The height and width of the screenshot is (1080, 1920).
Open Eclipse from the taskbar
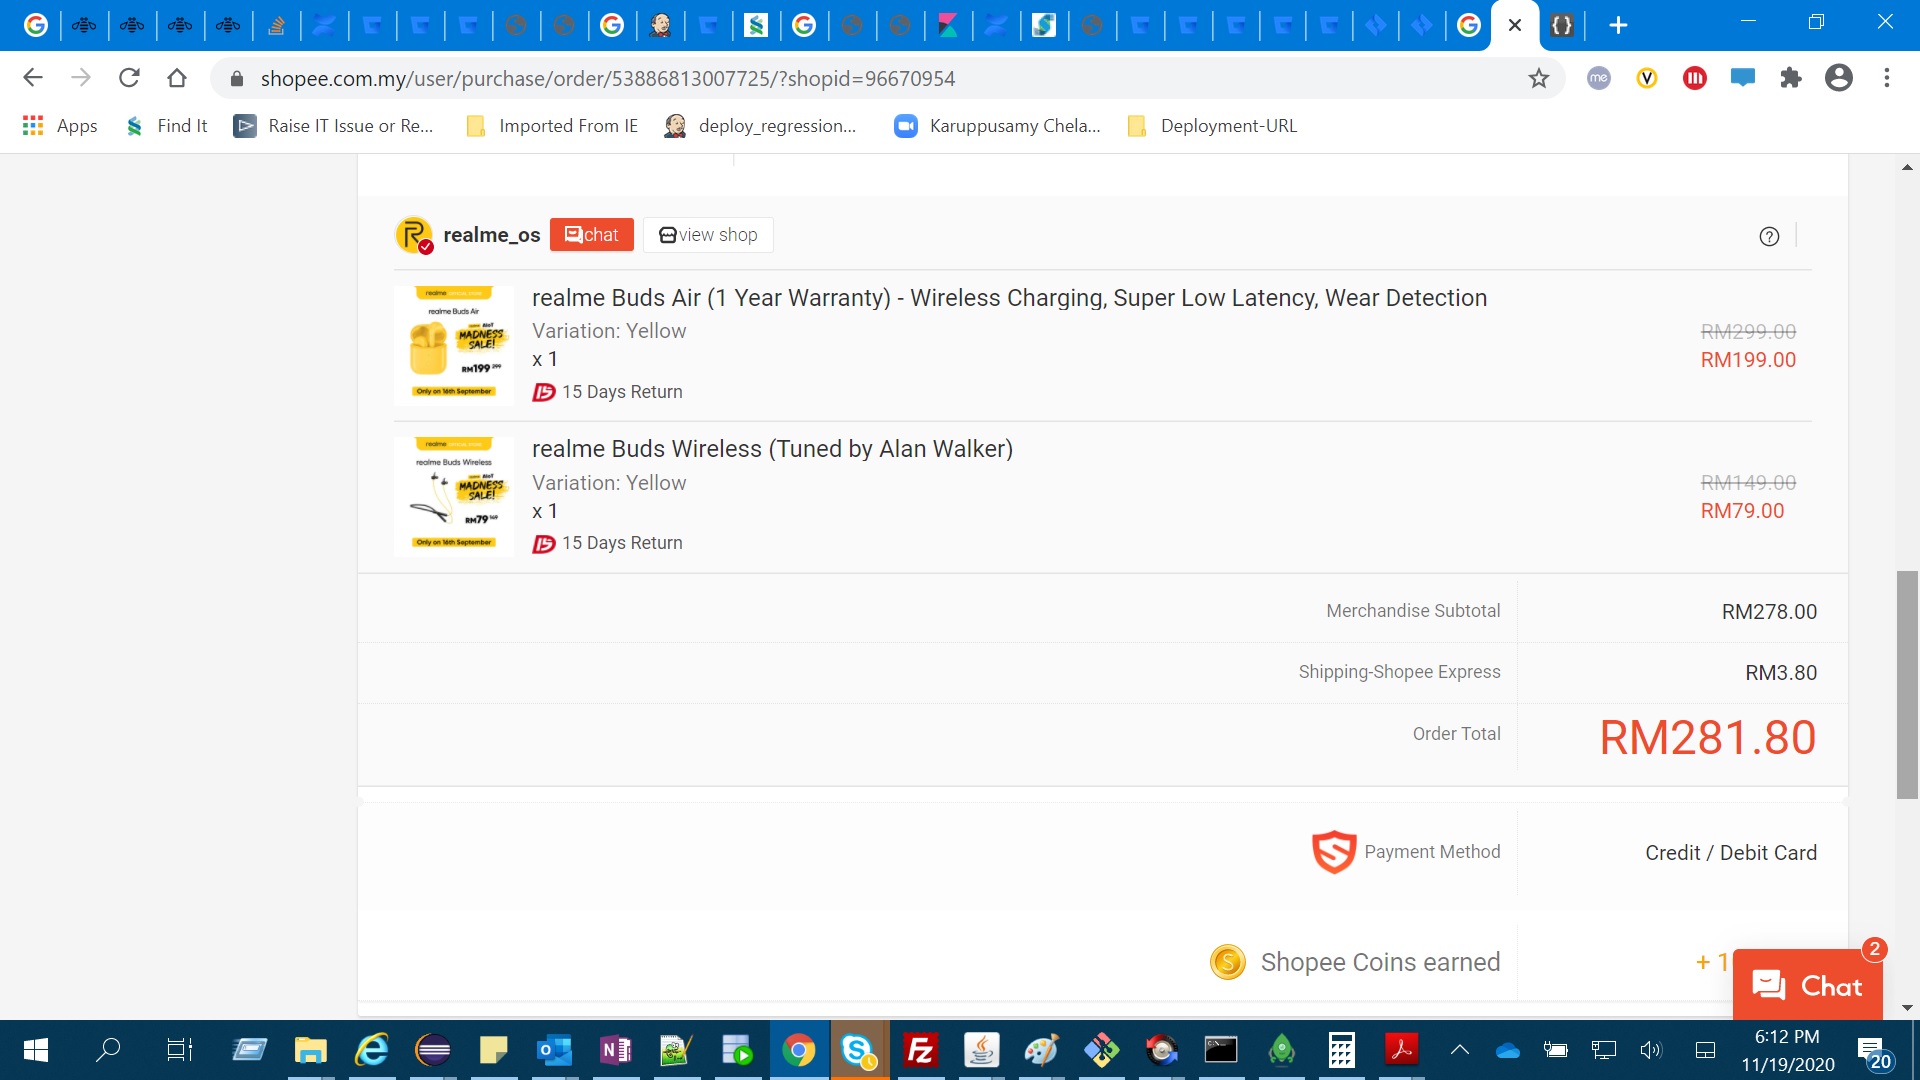click(x=433, y=1050)
